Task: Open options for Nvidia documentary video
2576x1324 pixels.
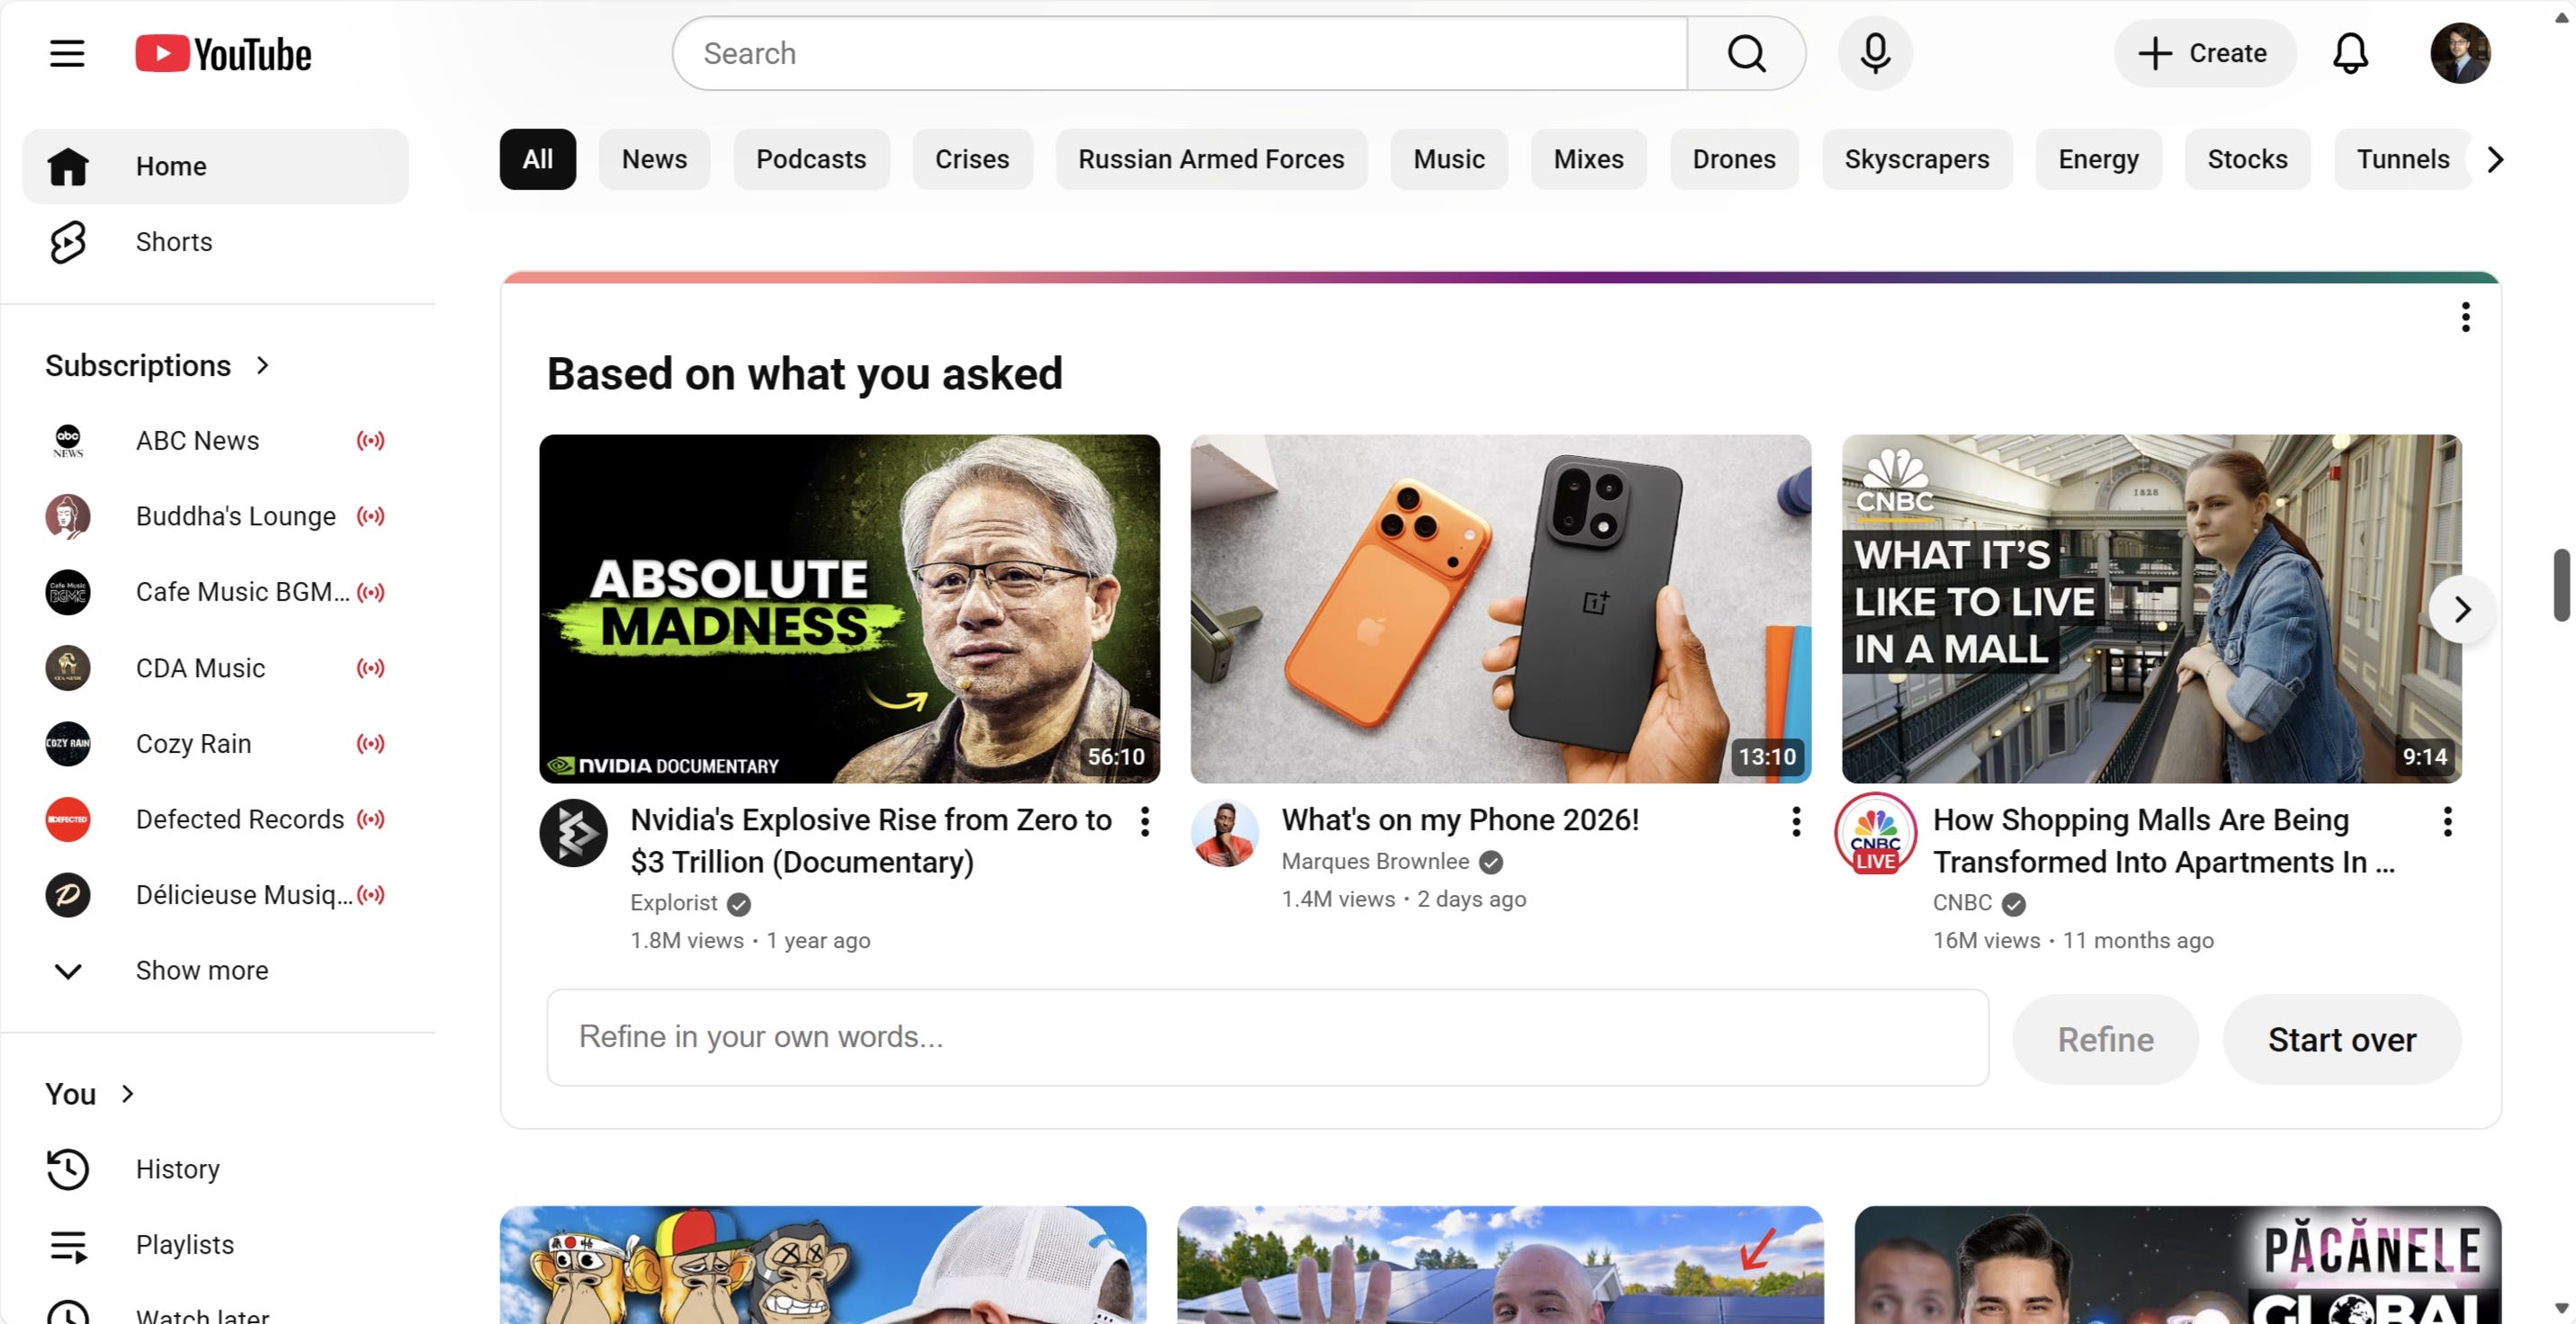Action: pos(1145,822)
